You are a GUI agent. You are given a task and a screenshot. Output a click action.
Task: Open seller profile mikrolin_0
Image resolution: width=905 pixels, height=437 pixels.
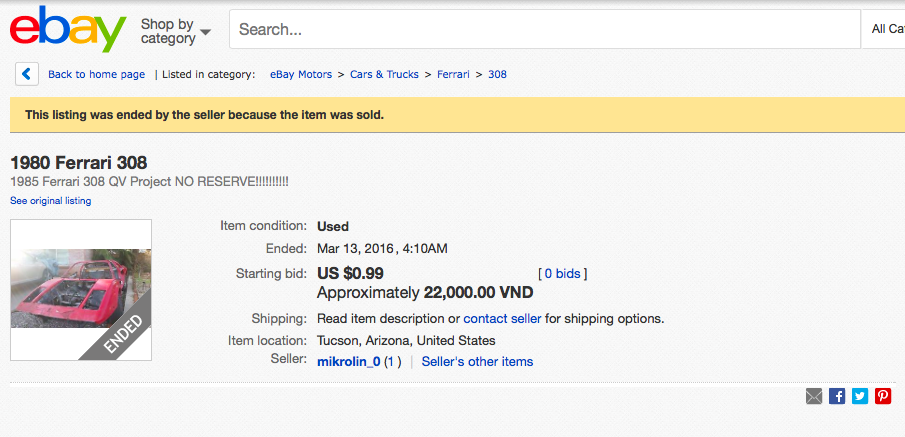tap(348, 362)
